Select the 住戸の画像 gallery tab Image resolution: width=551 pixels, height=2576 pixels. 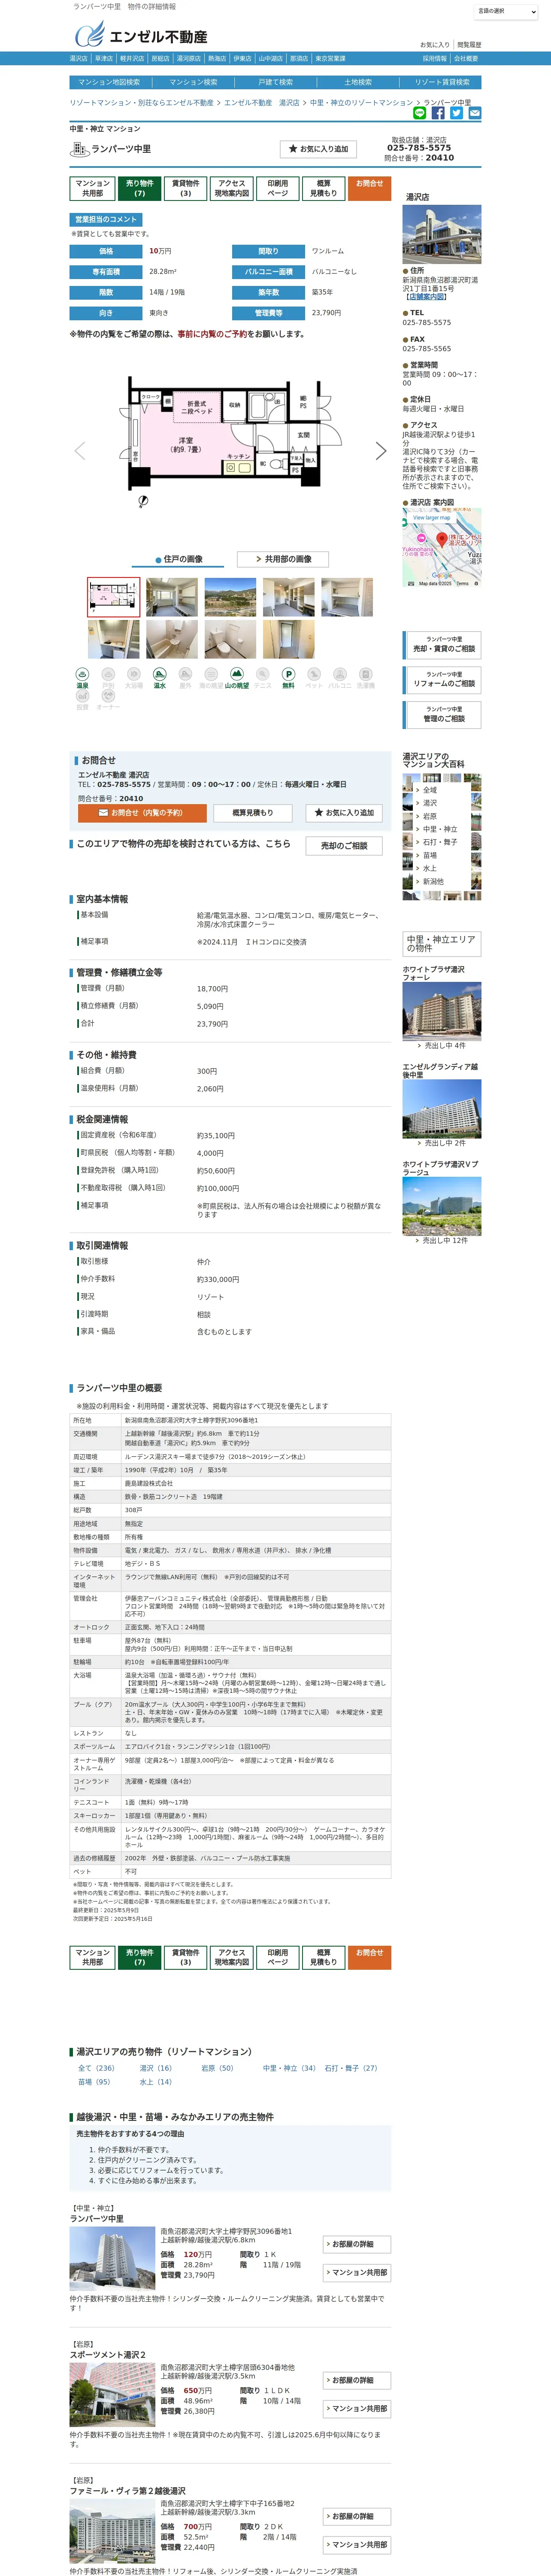(179, 559)
